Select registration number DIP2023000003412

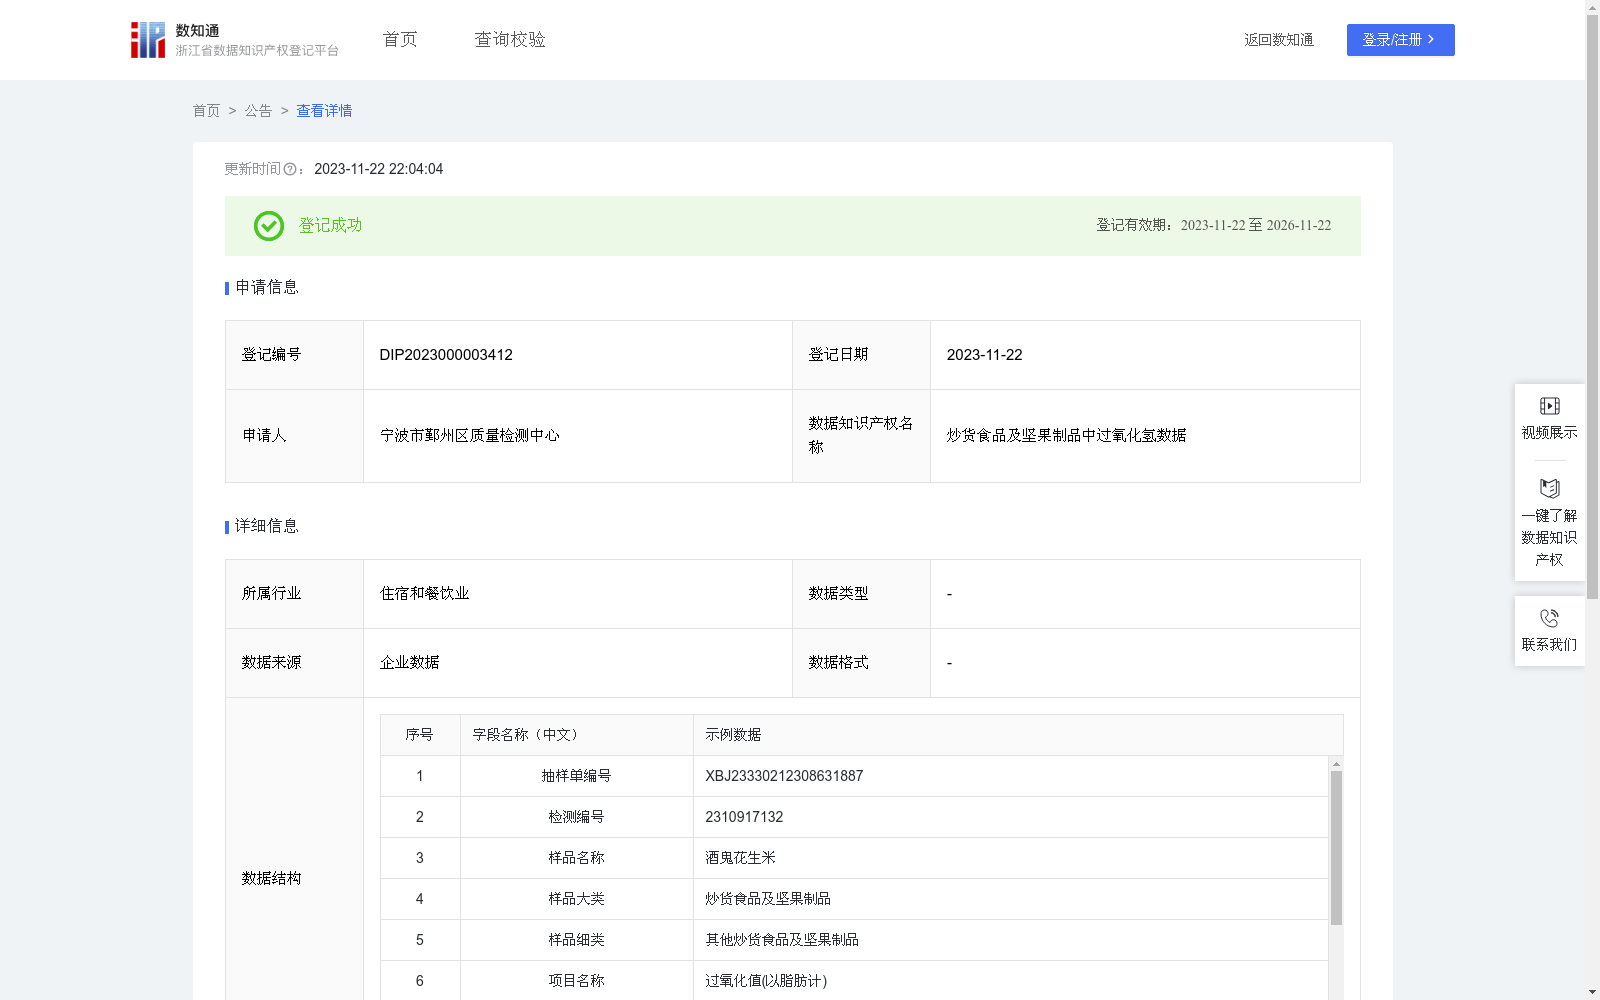coord(446,355)
